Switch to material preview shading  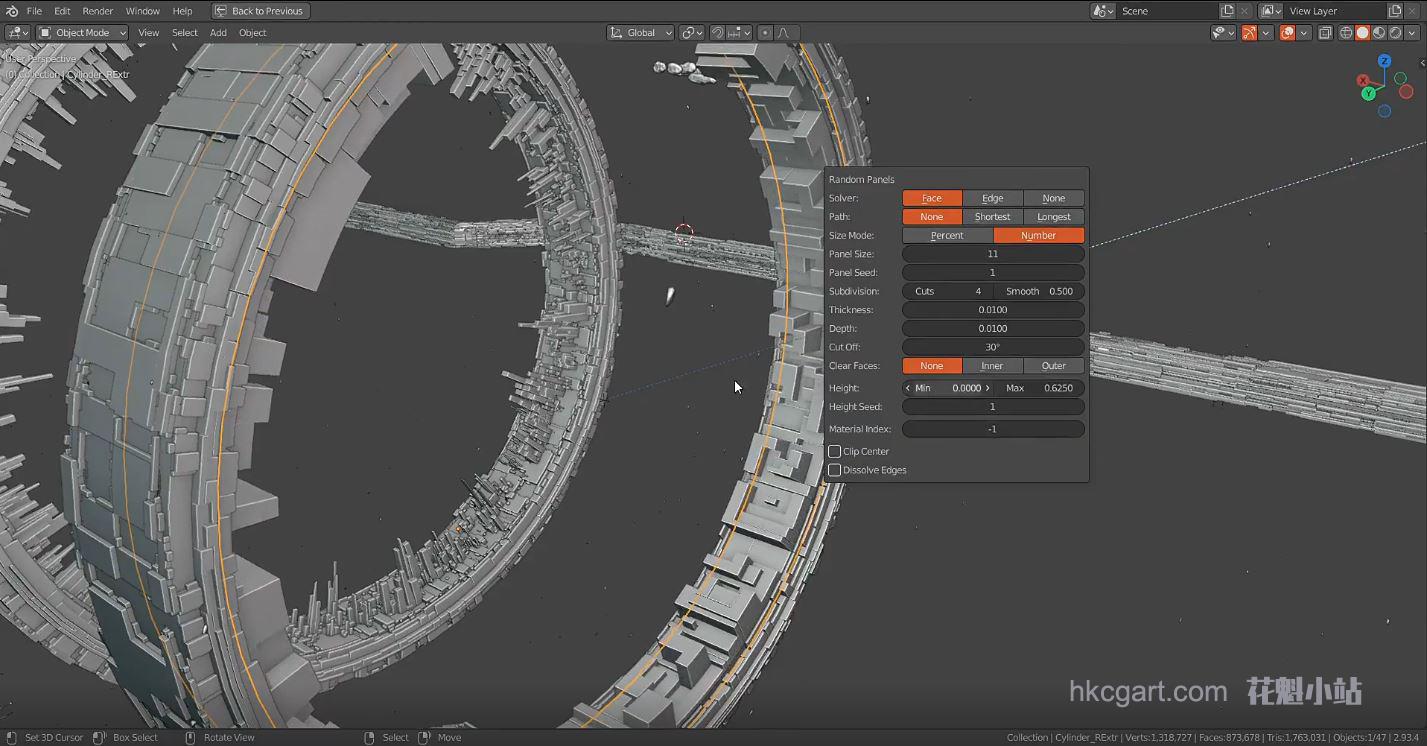1379,33
